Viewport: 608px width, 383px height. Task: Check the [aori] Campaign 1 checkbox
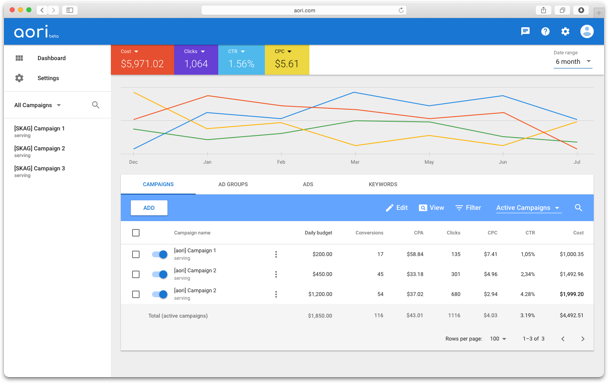tap(136, 254)
